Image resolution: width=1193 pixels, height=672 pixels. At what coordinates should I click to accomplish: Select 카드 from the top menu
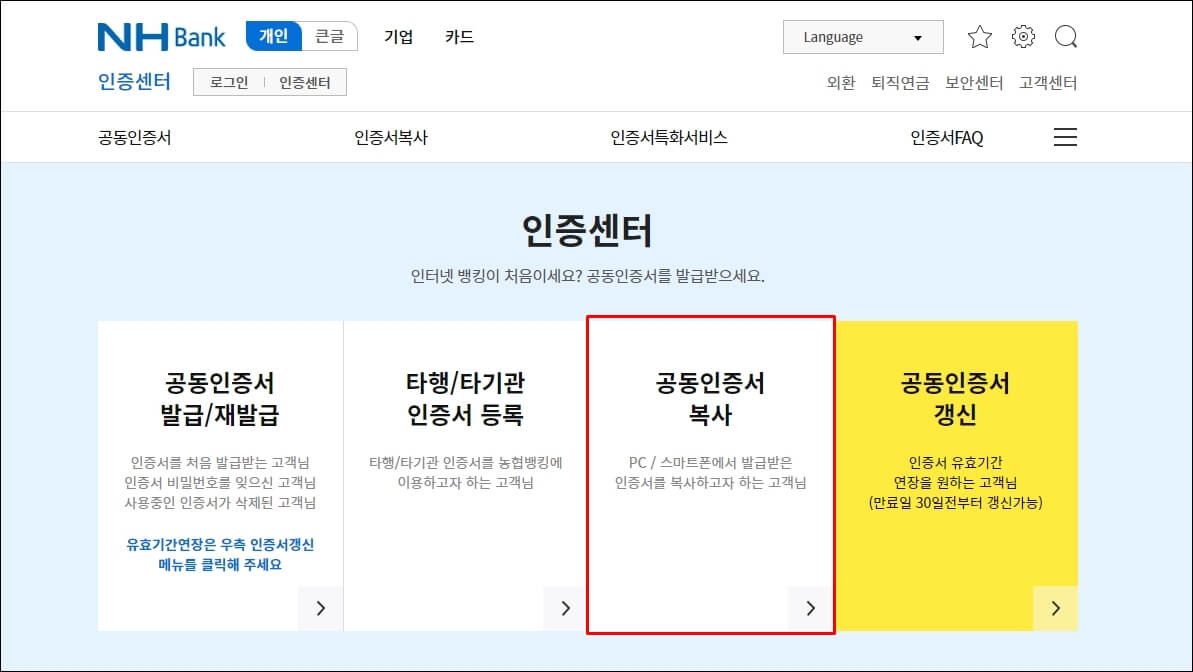458,36
